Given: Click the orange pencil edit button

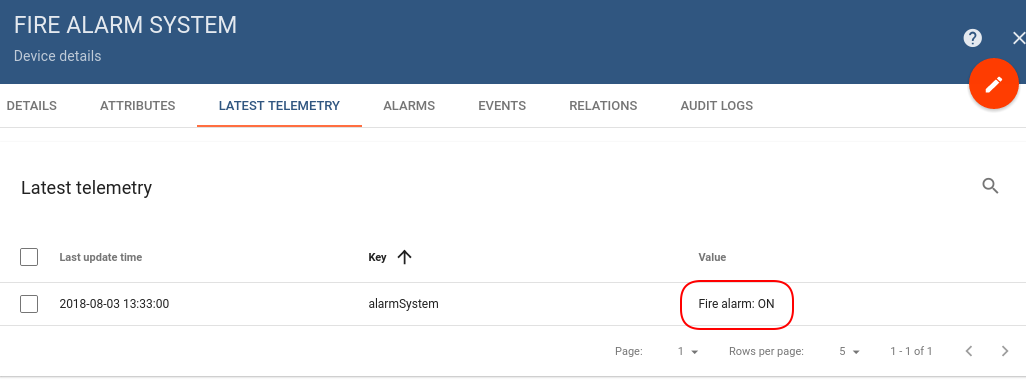Looking at the screenshot, I should coord(993,84).
